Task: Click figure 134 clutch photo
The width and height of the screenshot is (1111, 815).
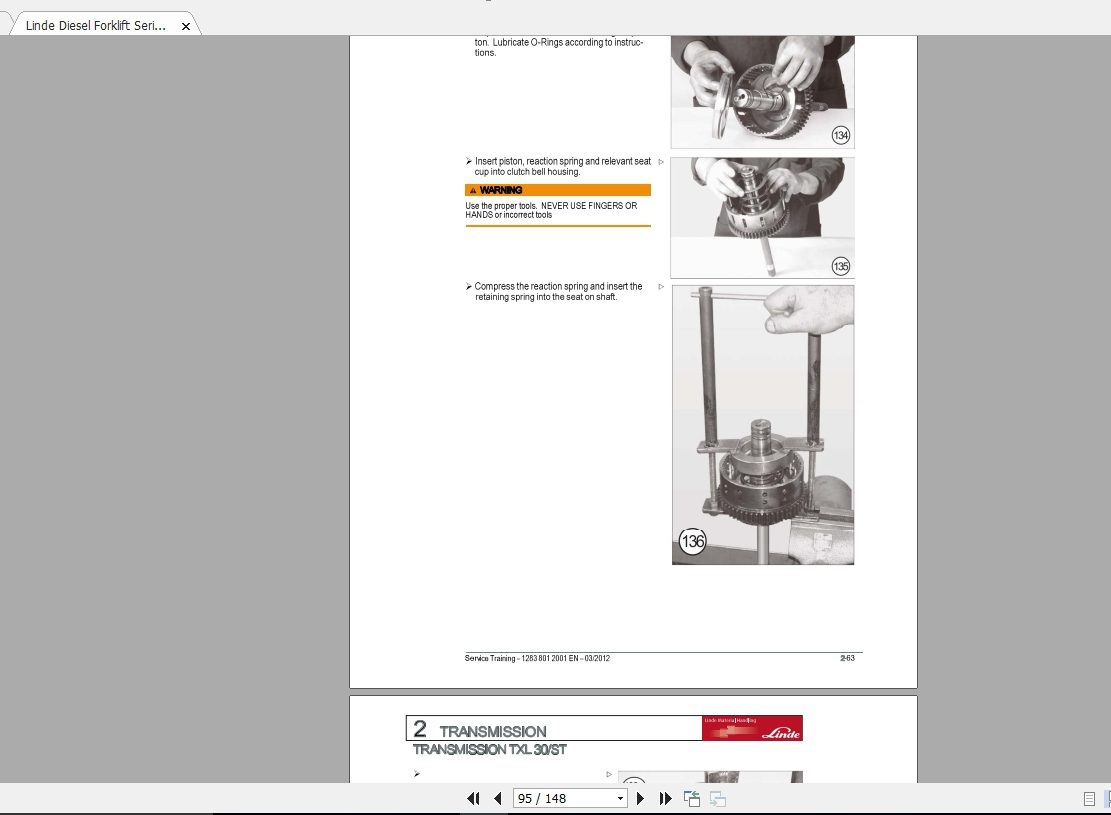Action: click(x=762, y=91)
